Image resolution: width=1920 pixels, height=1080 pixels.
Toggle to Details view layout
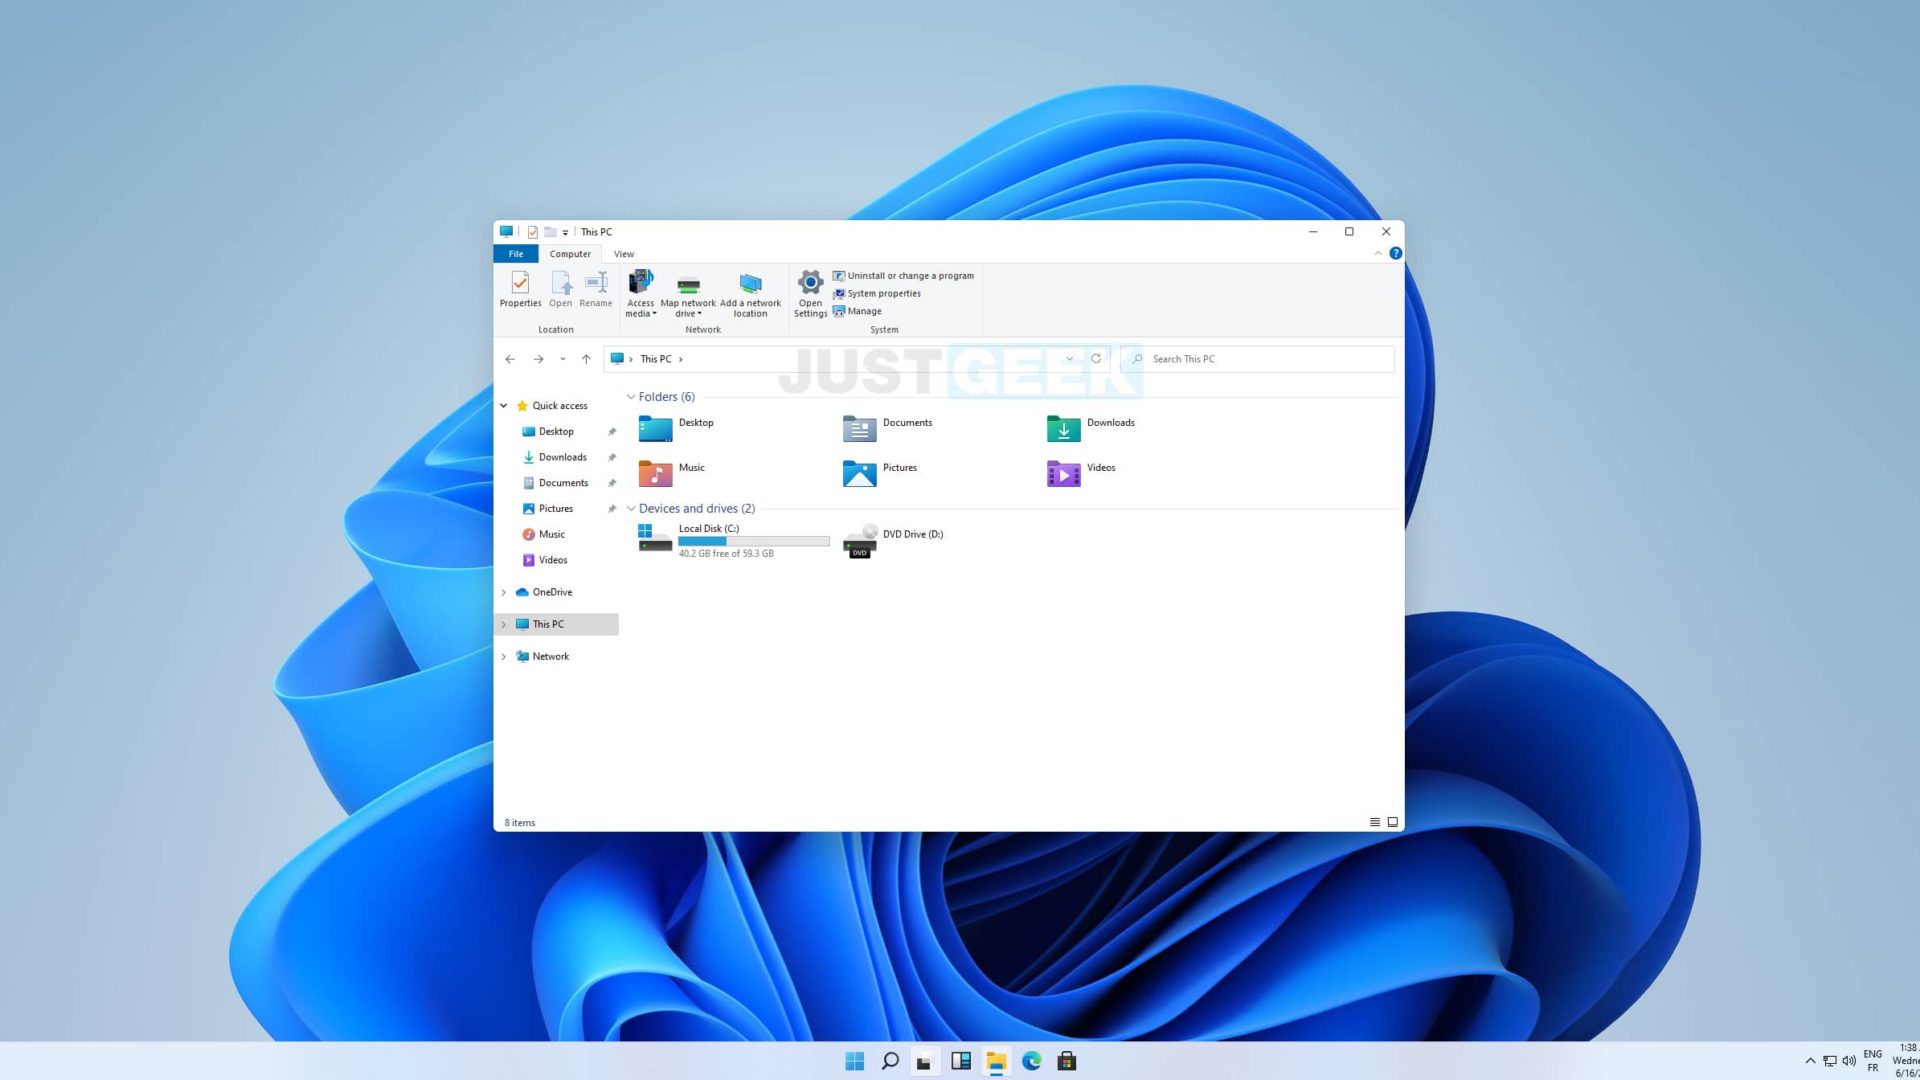point(1374,822)
